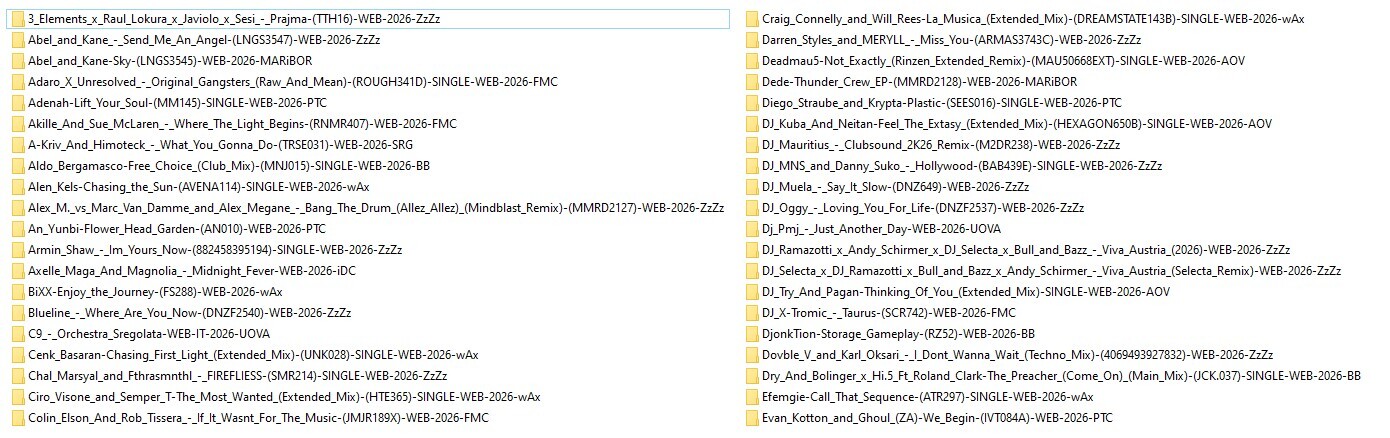Image resolution: width=1390 pixels, height=438 pixels.
Task: Click folder icon beside Alen_Kels-Chasing_the_Sun
Action: pos(17,187)
